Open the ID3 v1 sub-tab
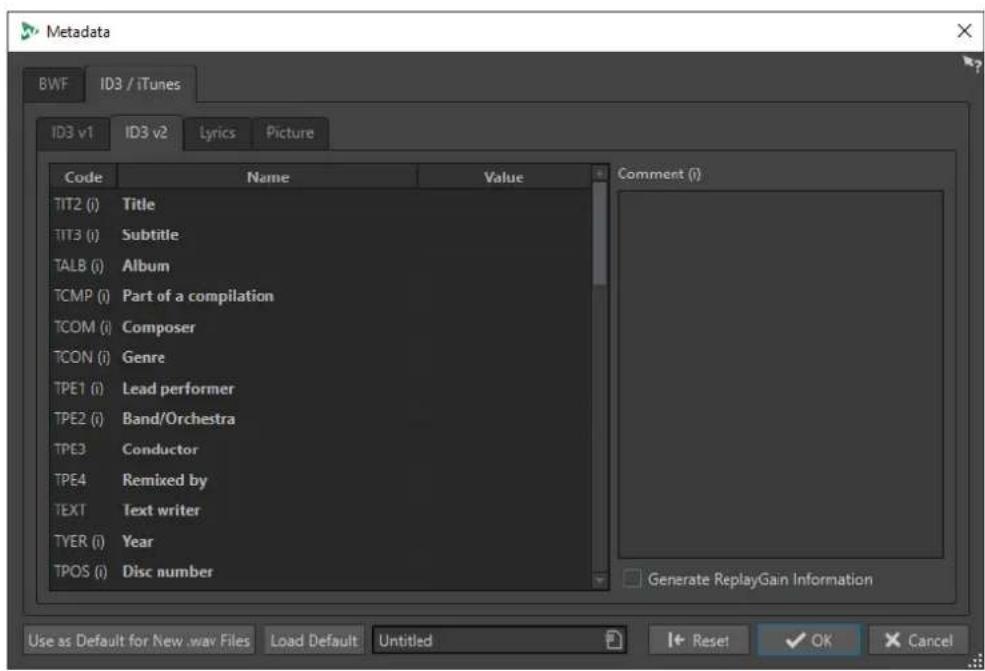 [73, 133]
